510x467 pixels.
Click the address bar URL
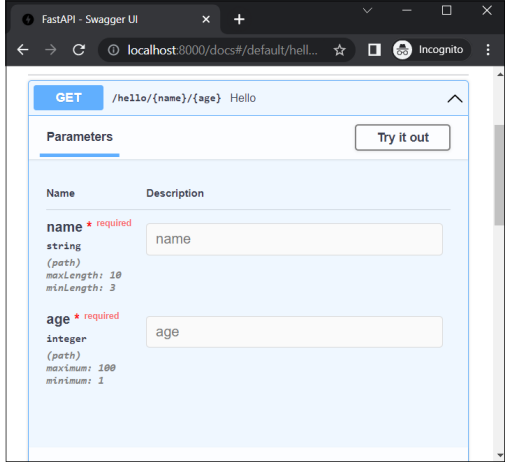(x=222, y=50)
